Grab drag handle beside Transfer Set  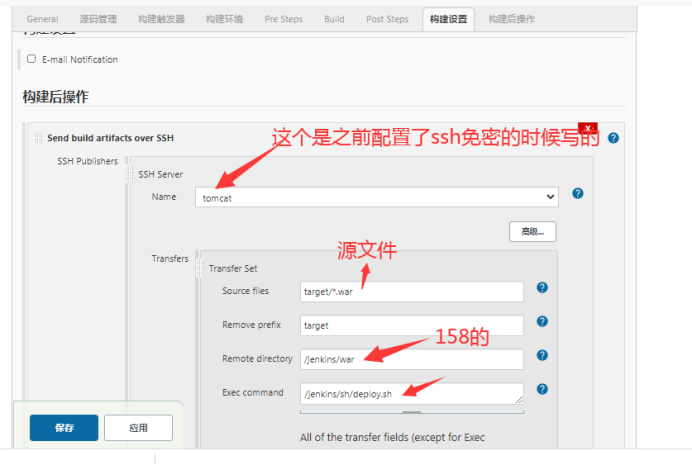[200, 268]
